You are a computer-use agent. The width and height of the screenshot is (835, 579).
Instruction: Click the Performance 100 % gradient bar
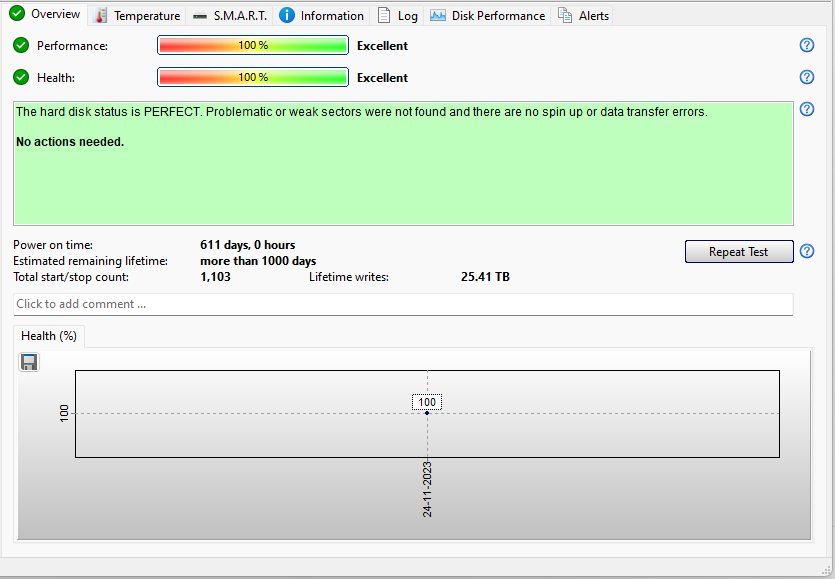tap(253, 45)
